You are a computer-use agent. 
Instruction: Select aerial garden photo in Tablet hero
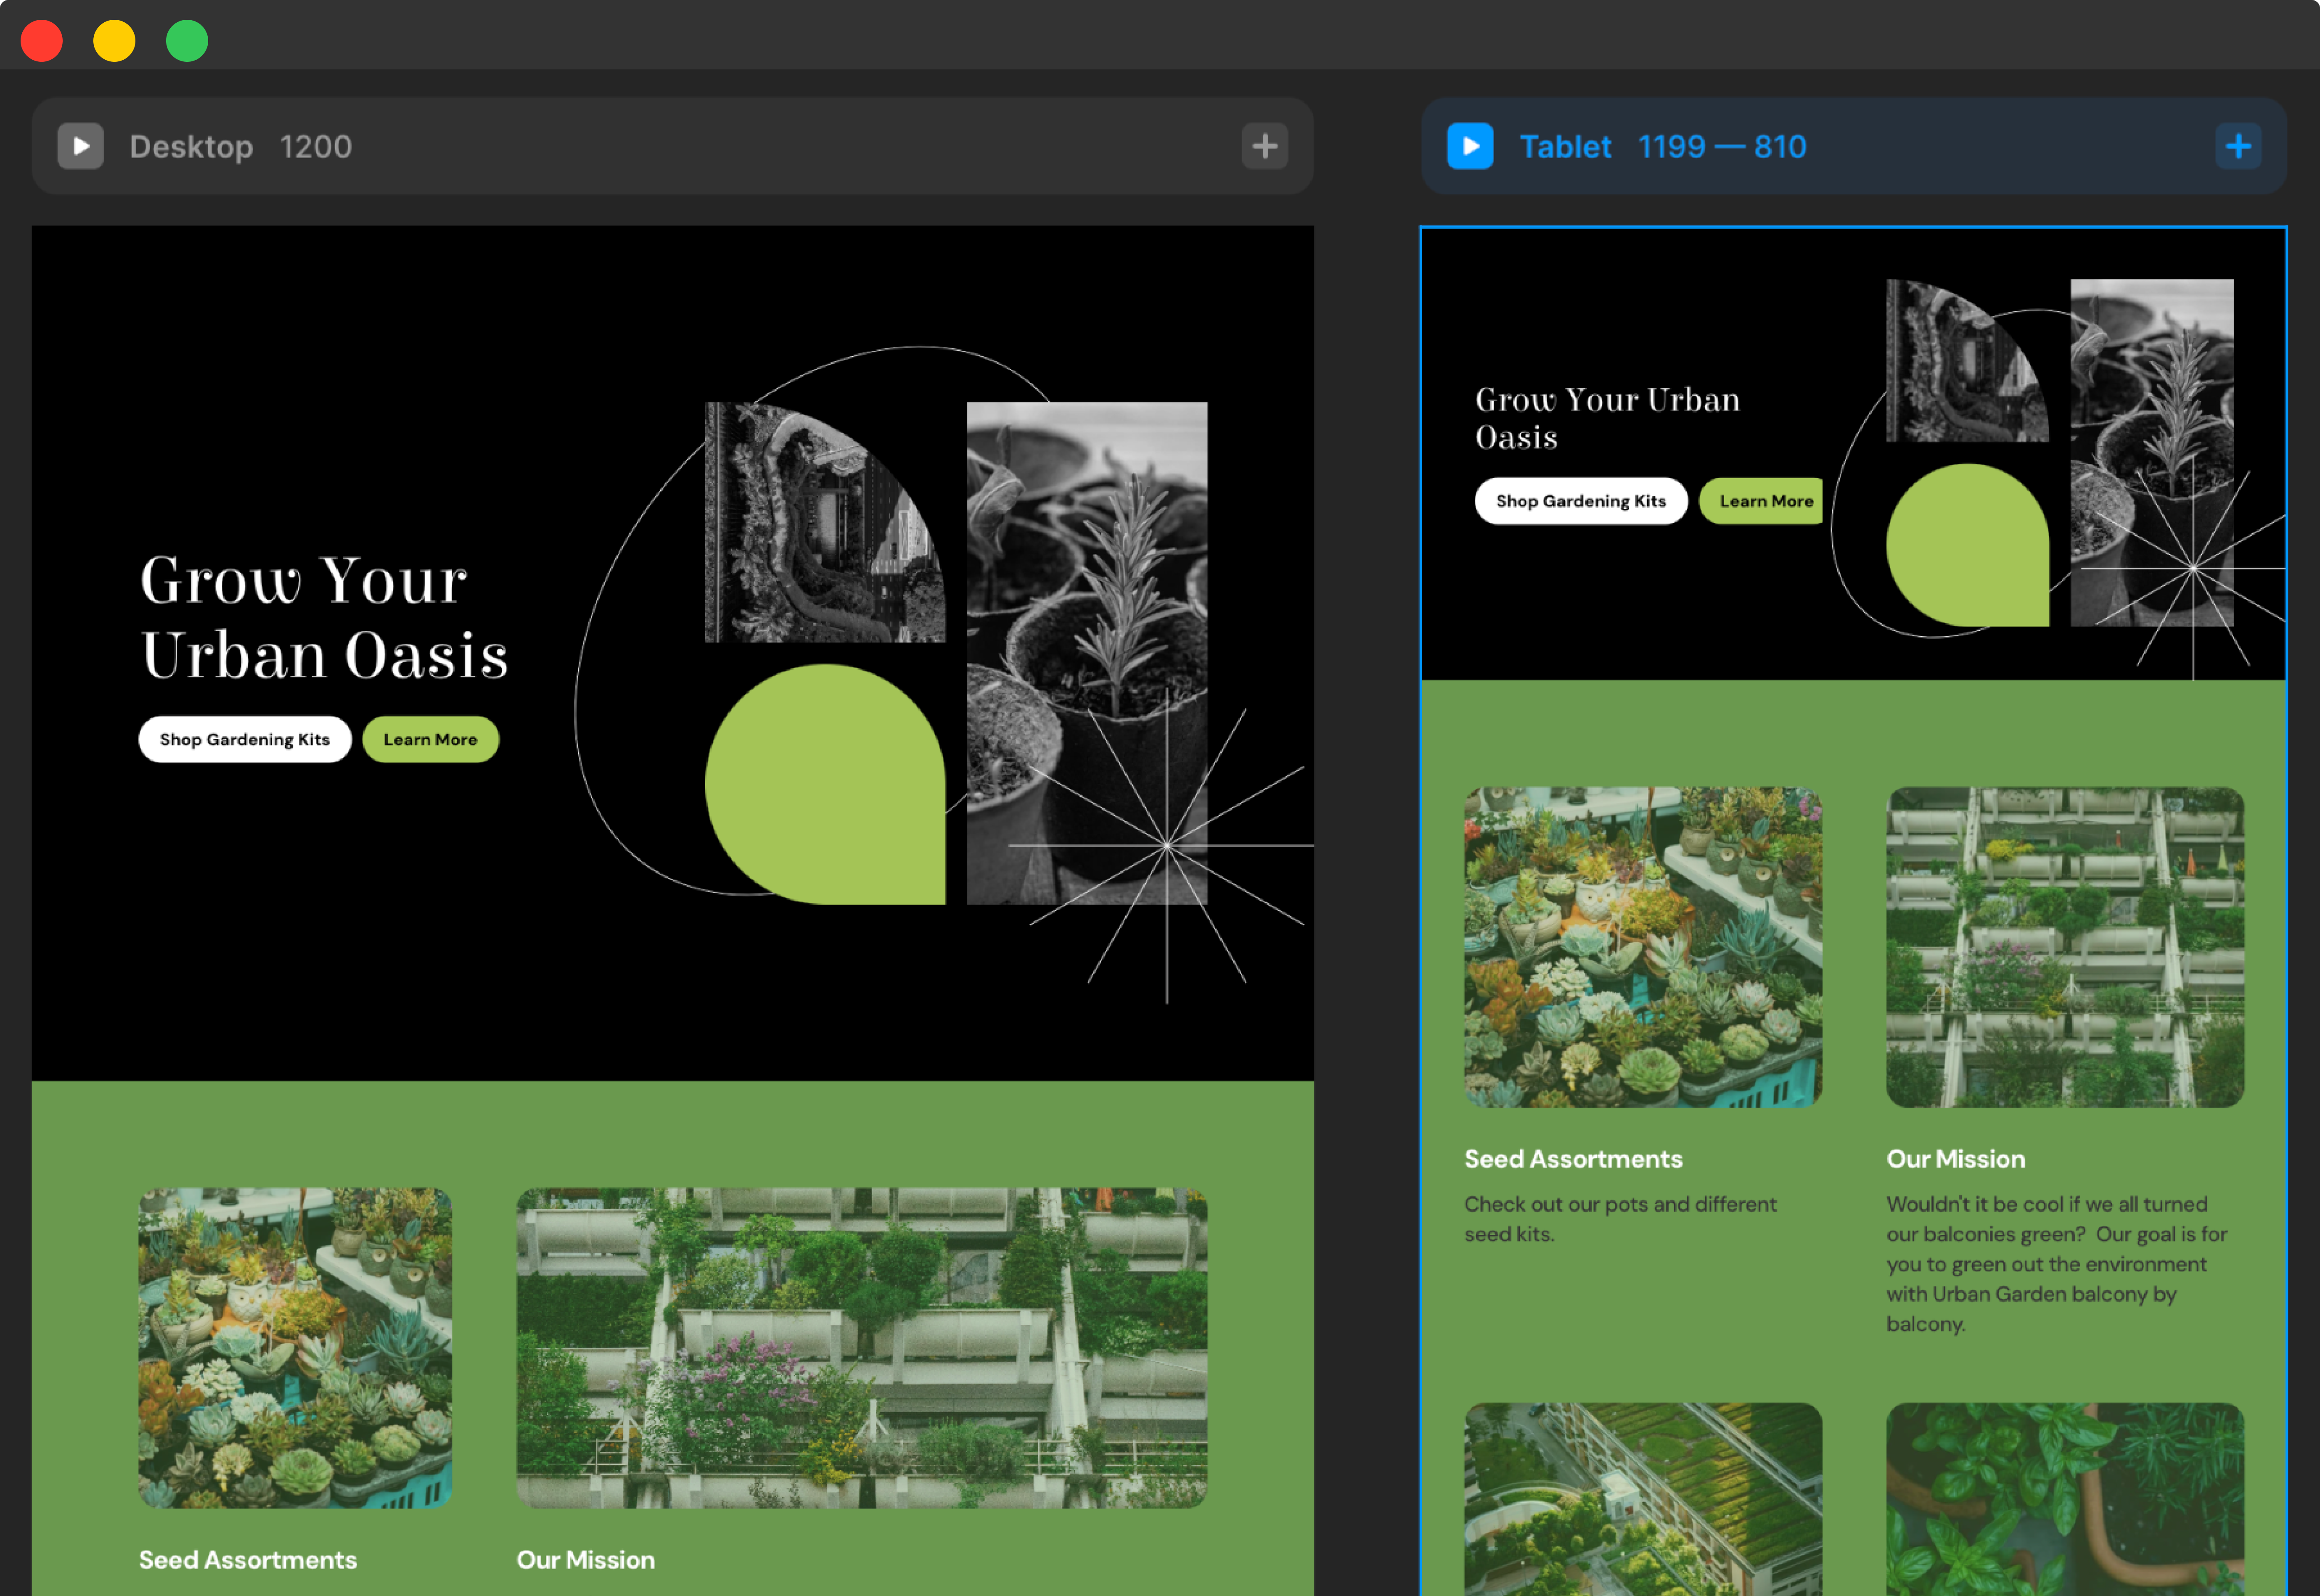1967,361
